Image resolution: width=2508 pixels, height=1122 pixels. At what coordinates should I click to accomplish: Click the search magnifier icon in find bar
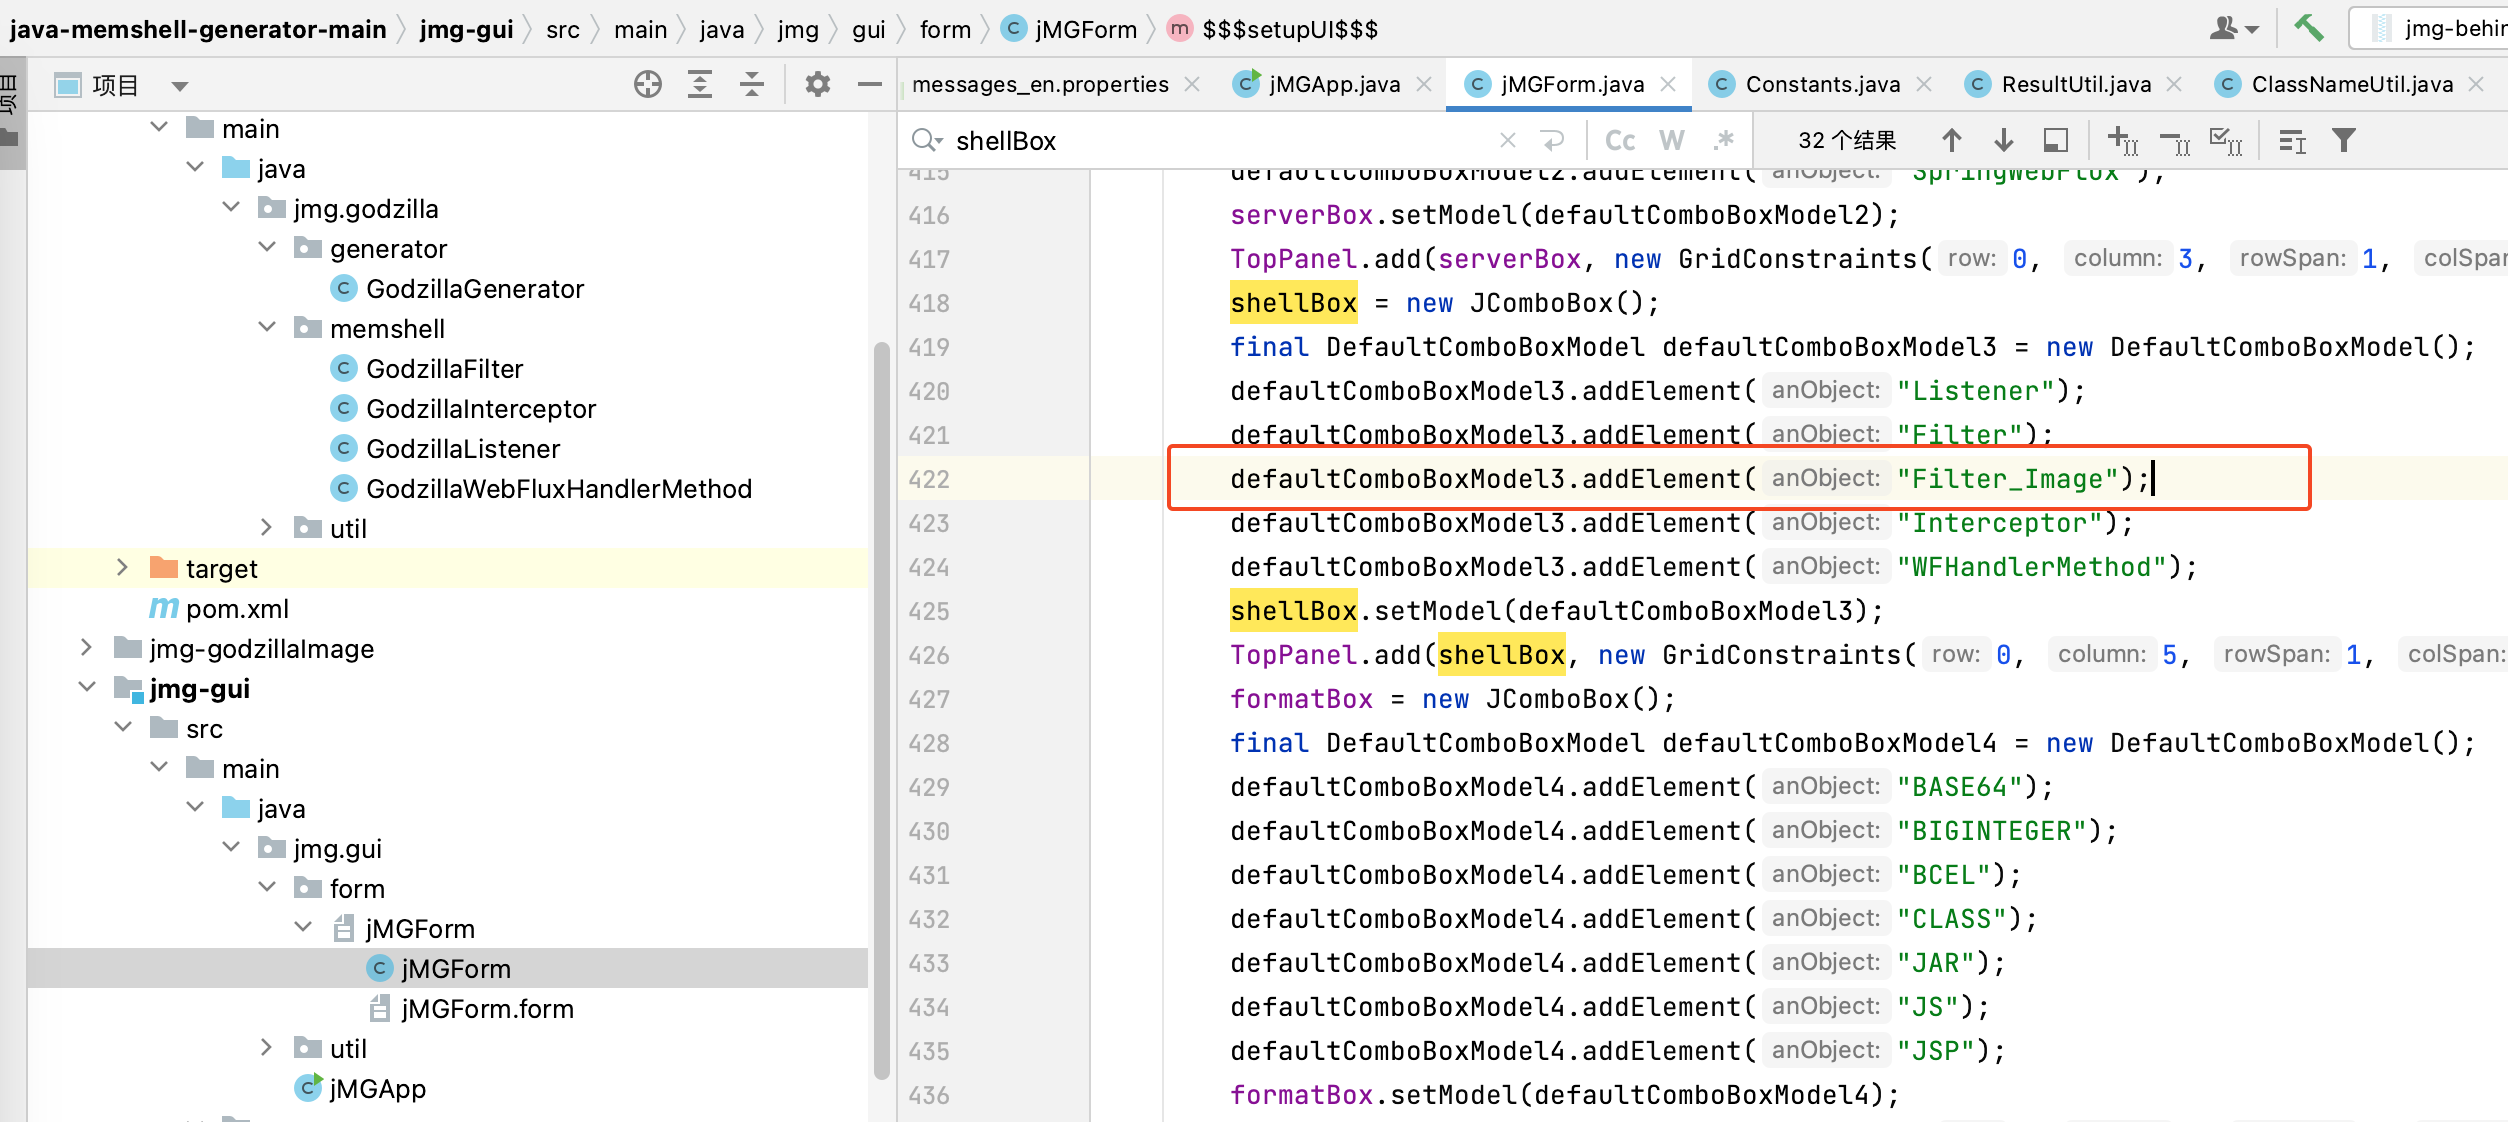926,140
